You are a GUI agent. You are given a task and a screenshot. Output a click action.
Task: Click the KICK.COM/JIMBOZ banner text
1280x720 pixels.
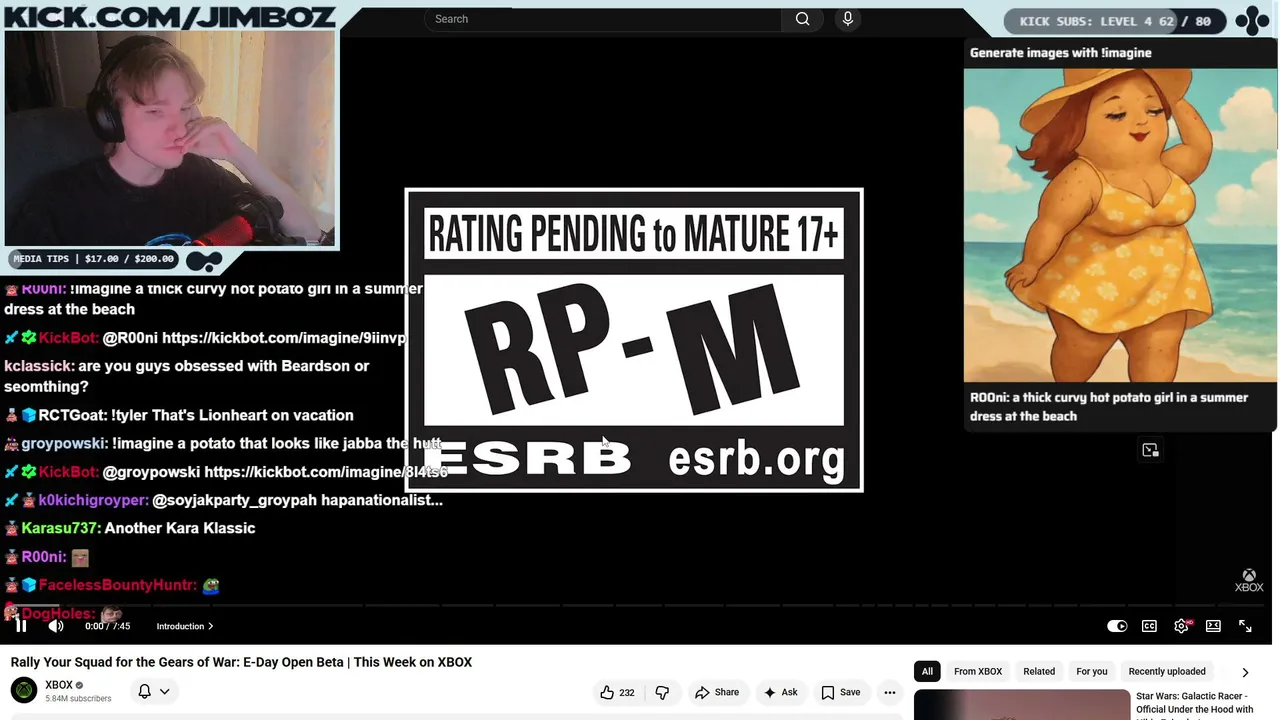click(x=169, y=15)
